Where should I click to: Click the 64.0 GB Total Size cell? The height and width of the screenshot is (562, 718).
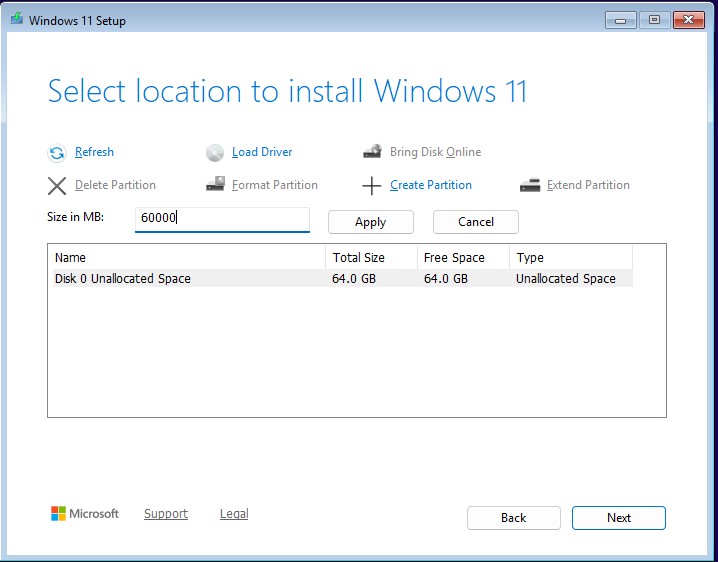tap(354, 278)
